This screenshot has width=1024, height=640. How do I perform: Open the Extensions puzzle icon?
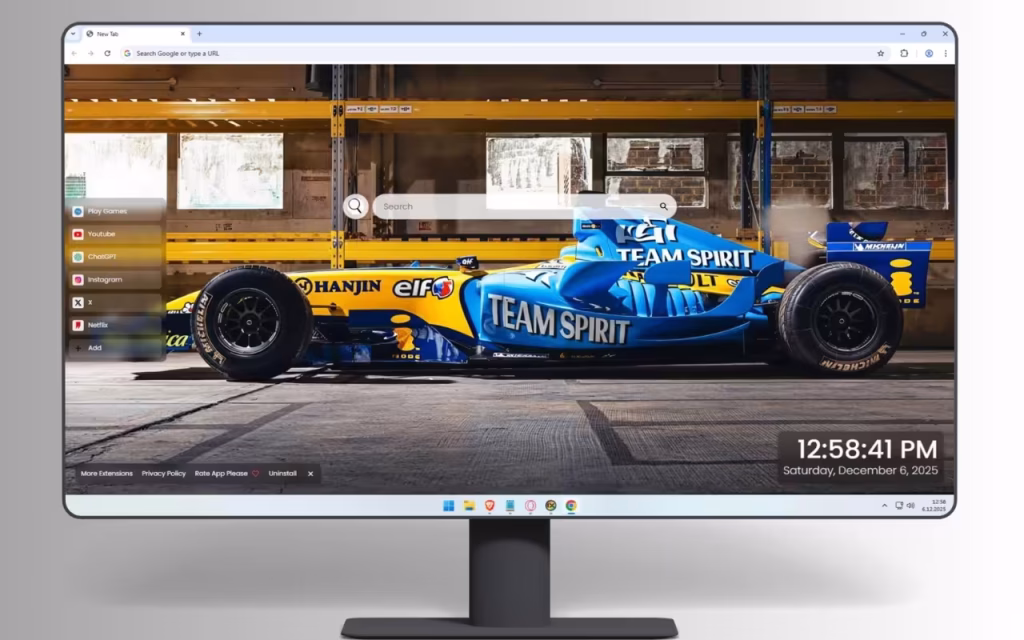(904, 54)
